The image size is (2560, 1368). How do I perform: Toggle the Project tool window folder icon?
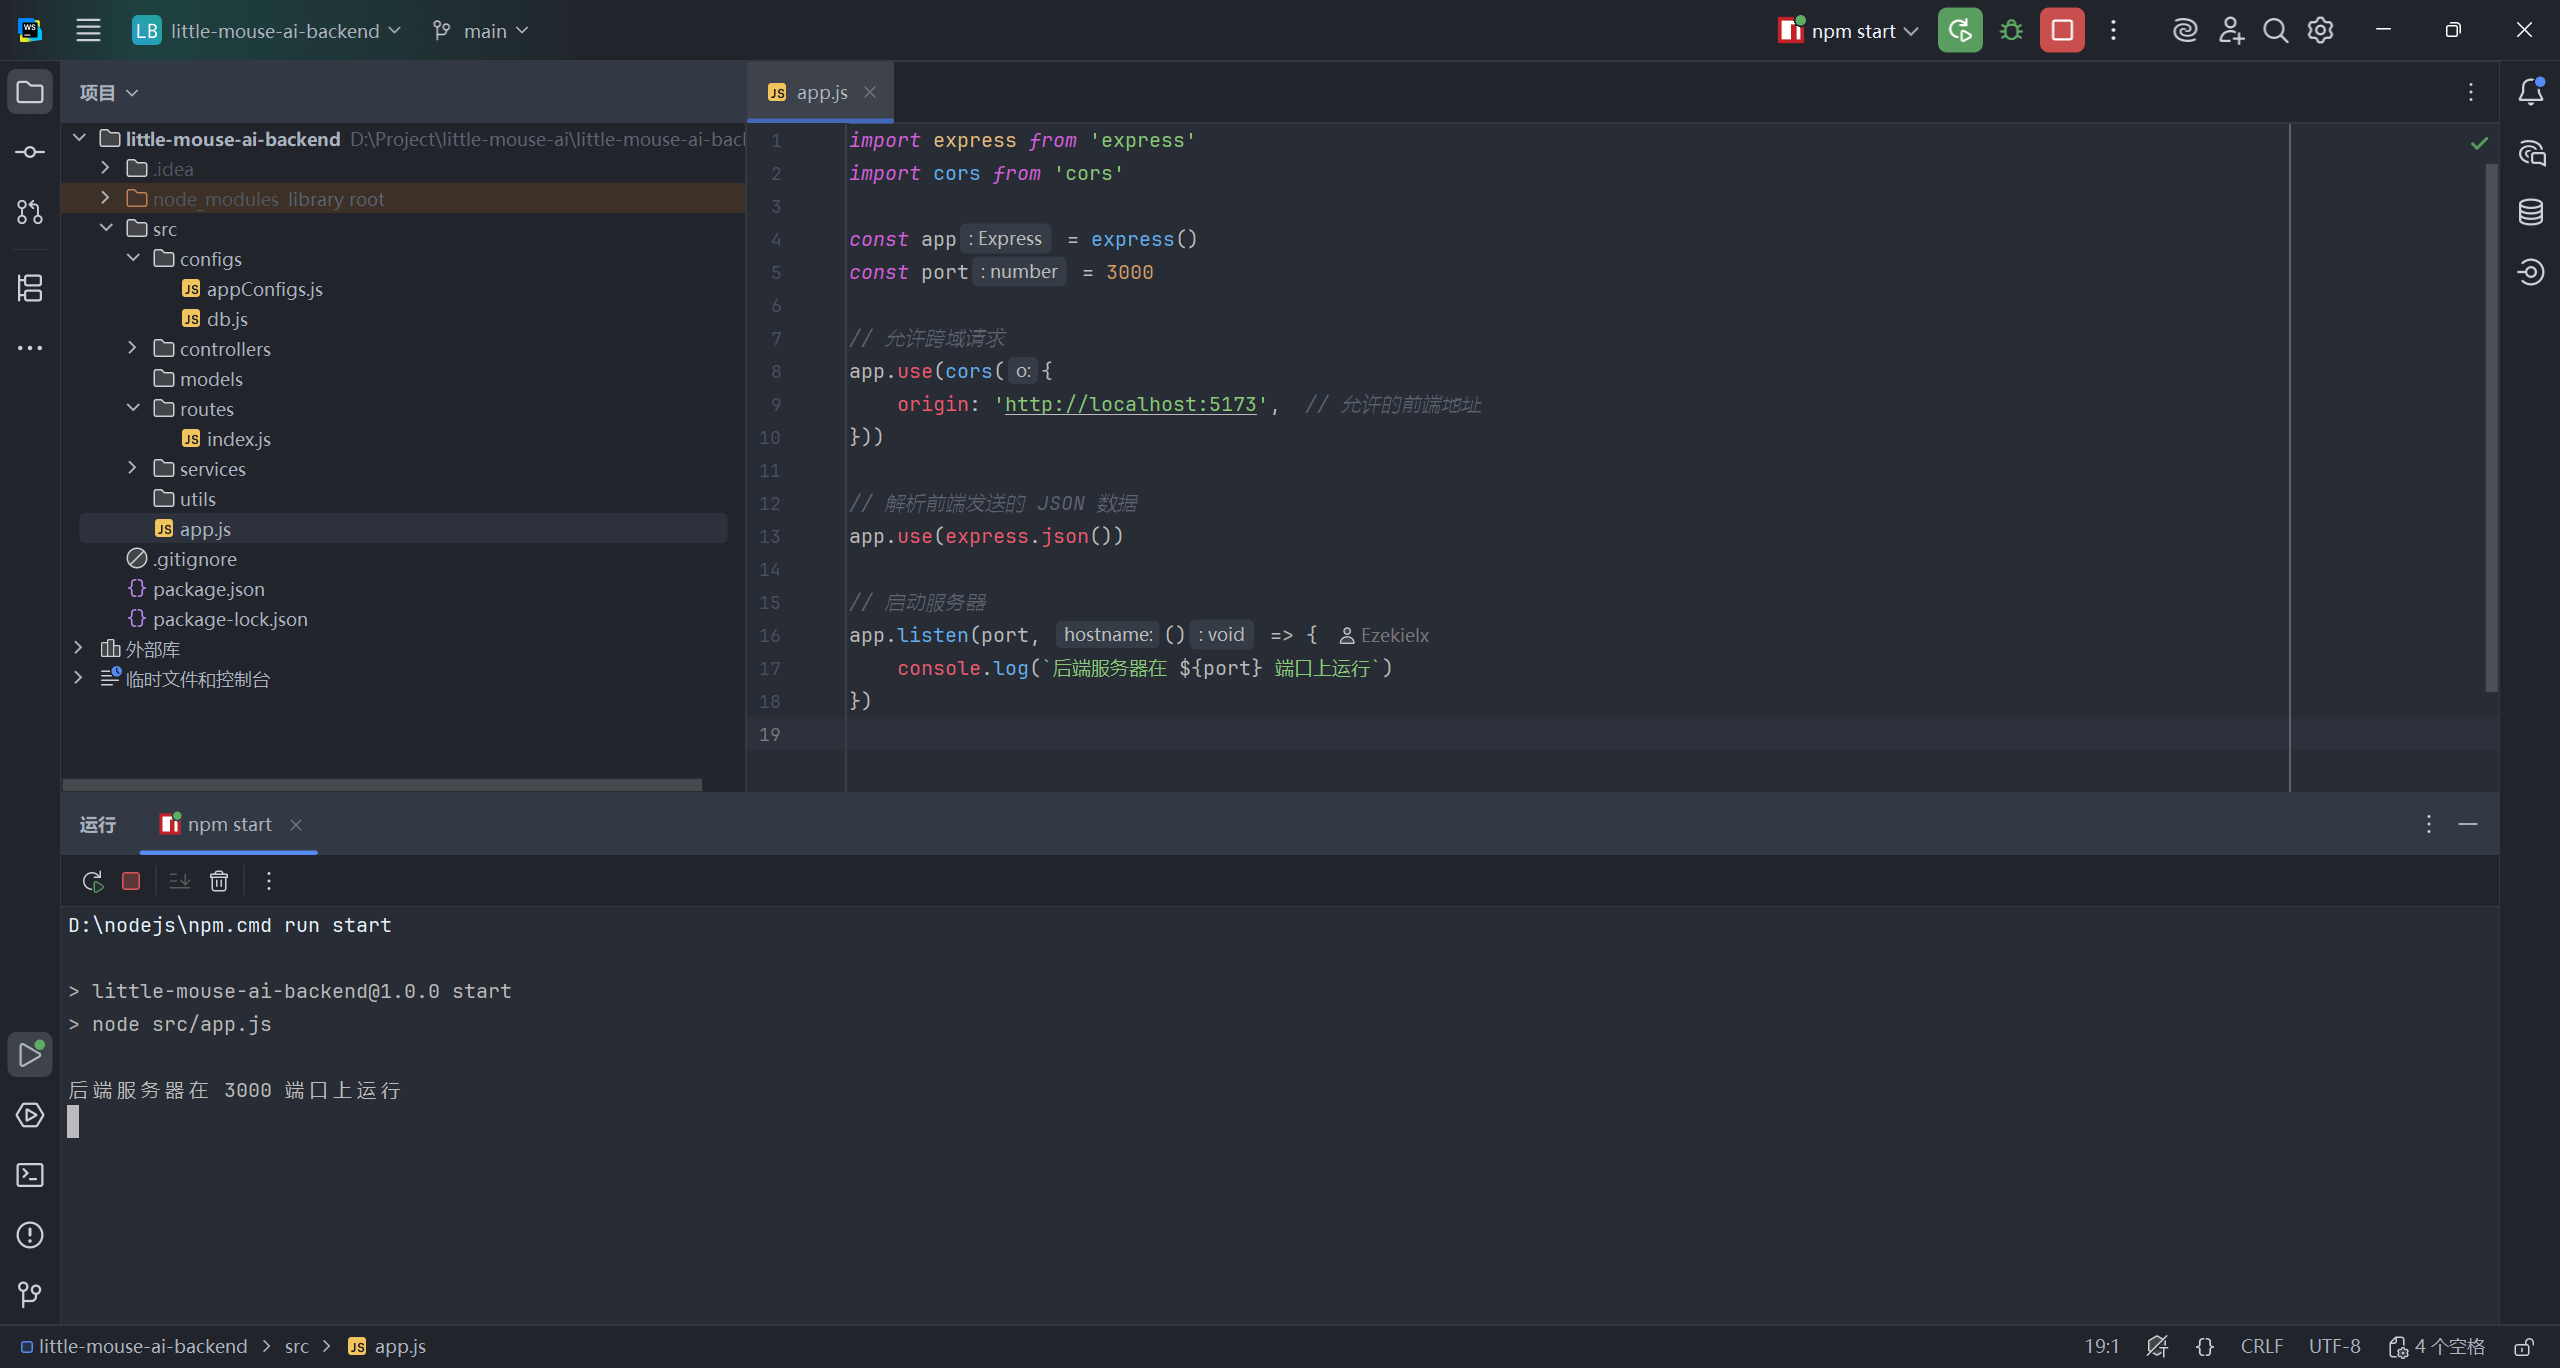coord(30,92)
